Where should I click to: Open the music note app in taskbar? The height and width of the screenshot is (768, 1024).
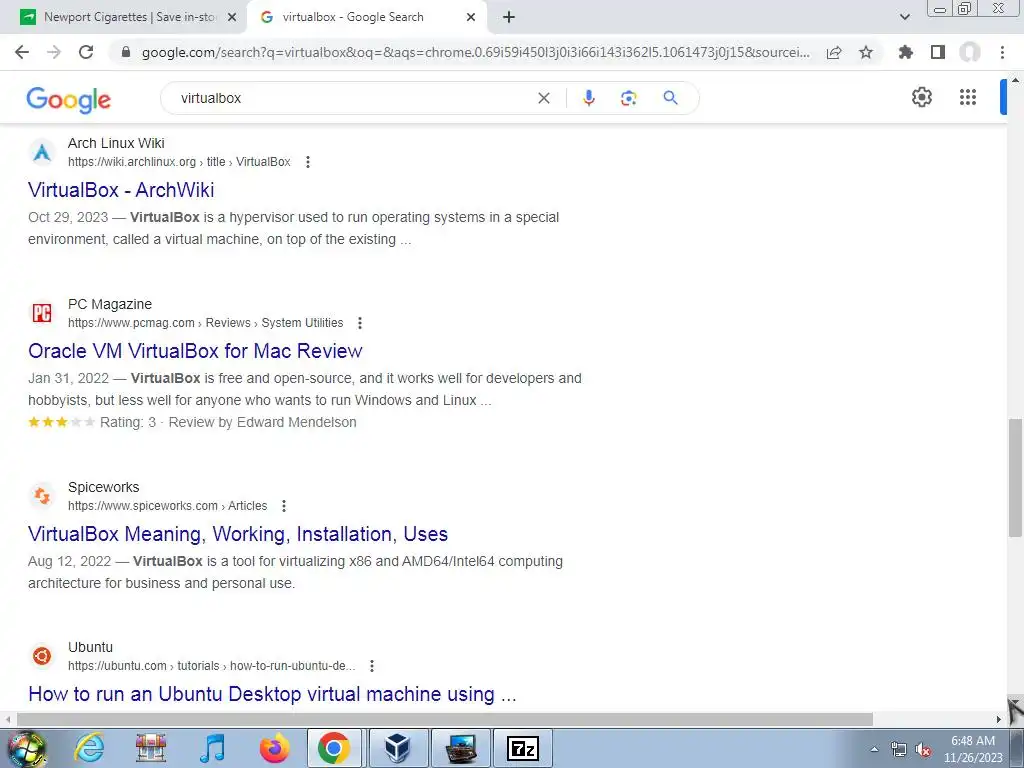coord(213,748)
